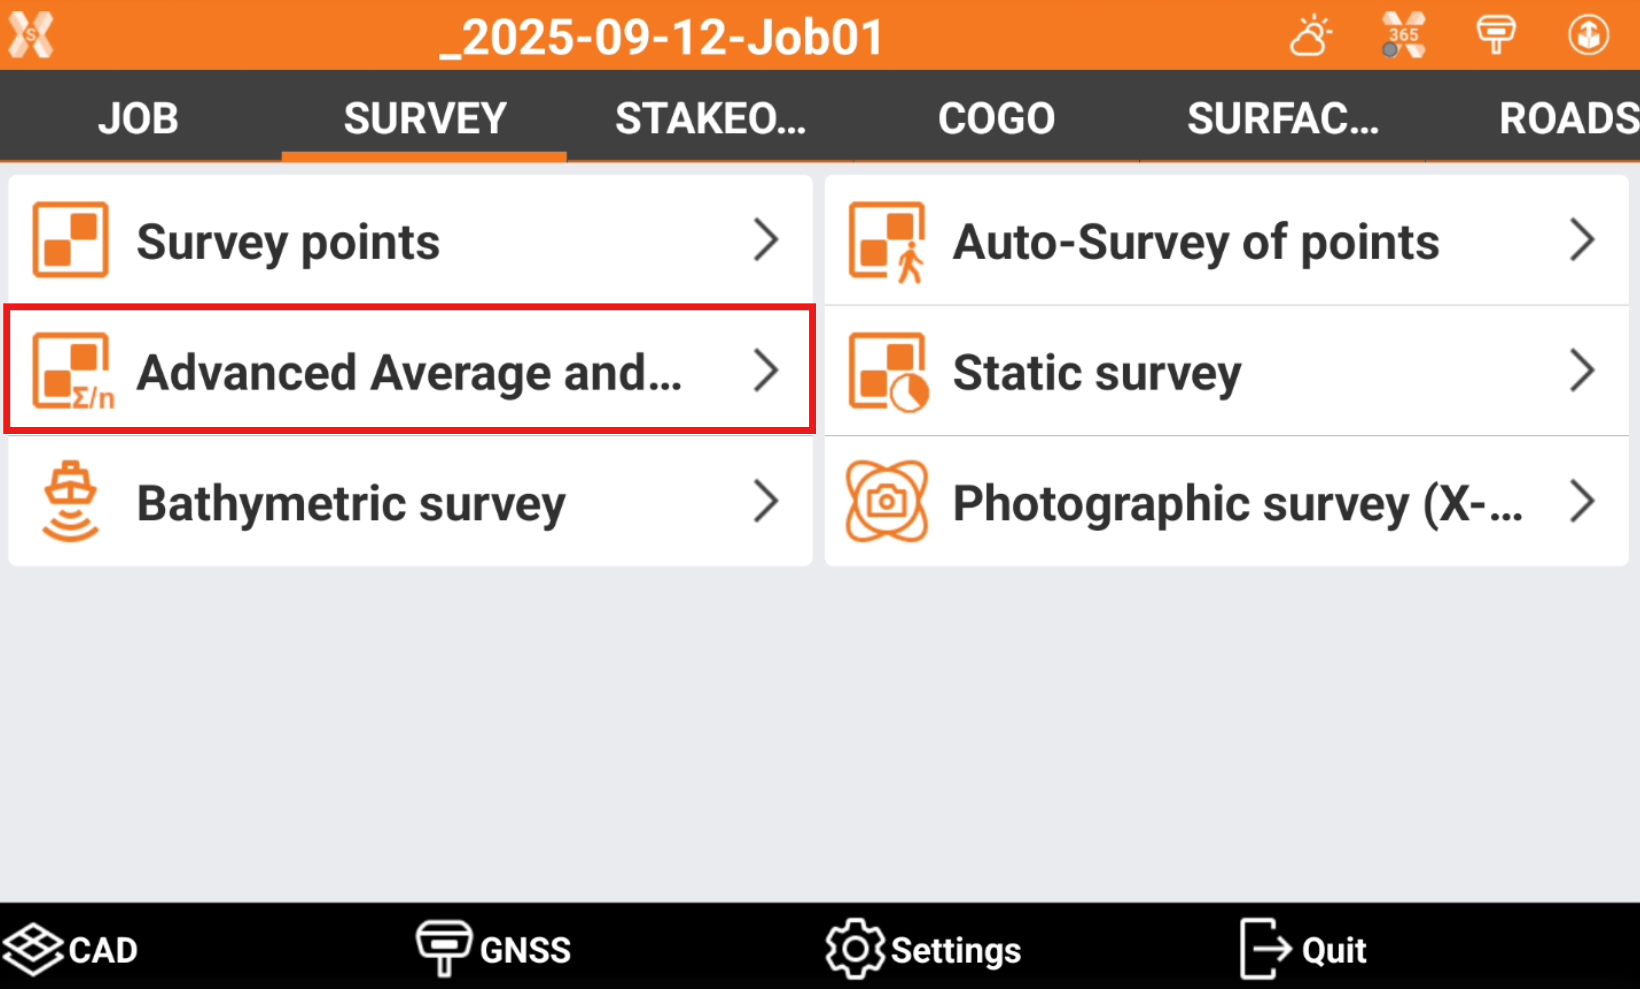The image size is (1640, 989).
Task: Click the Photographic survey camera icon
Action: point(886,501)
